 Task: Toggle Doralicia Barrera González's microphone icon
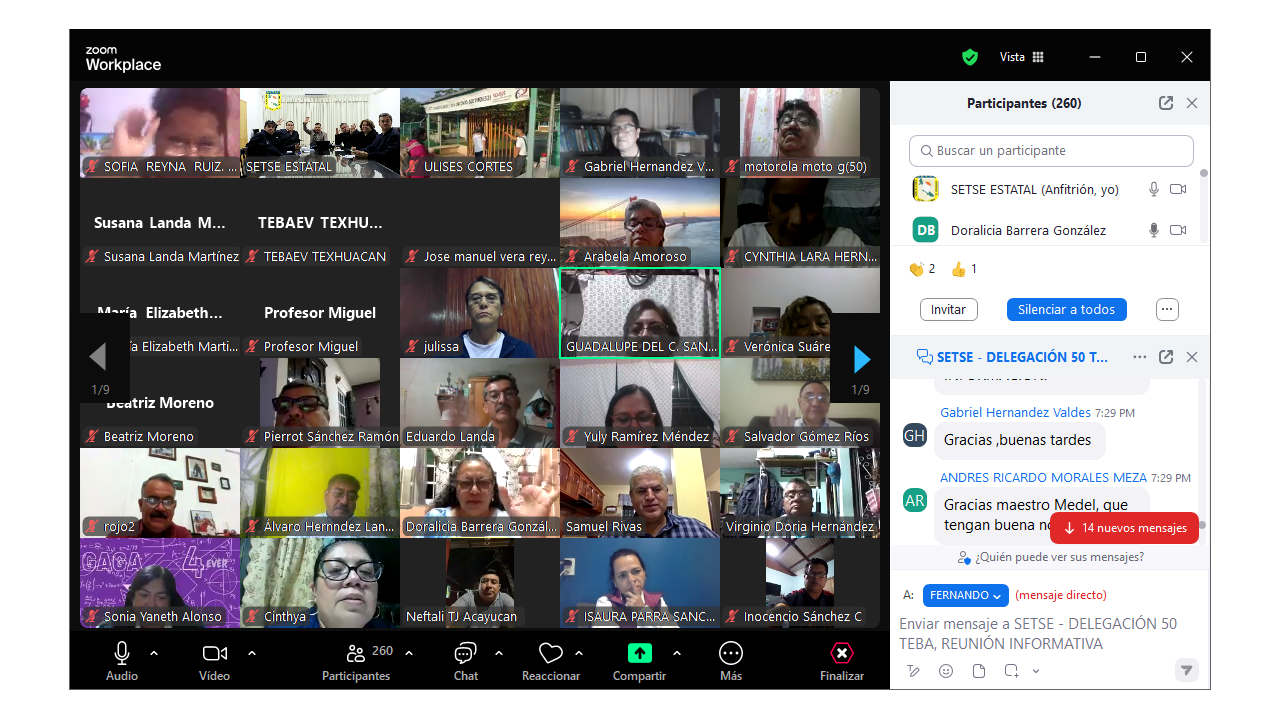point(1153,230)
